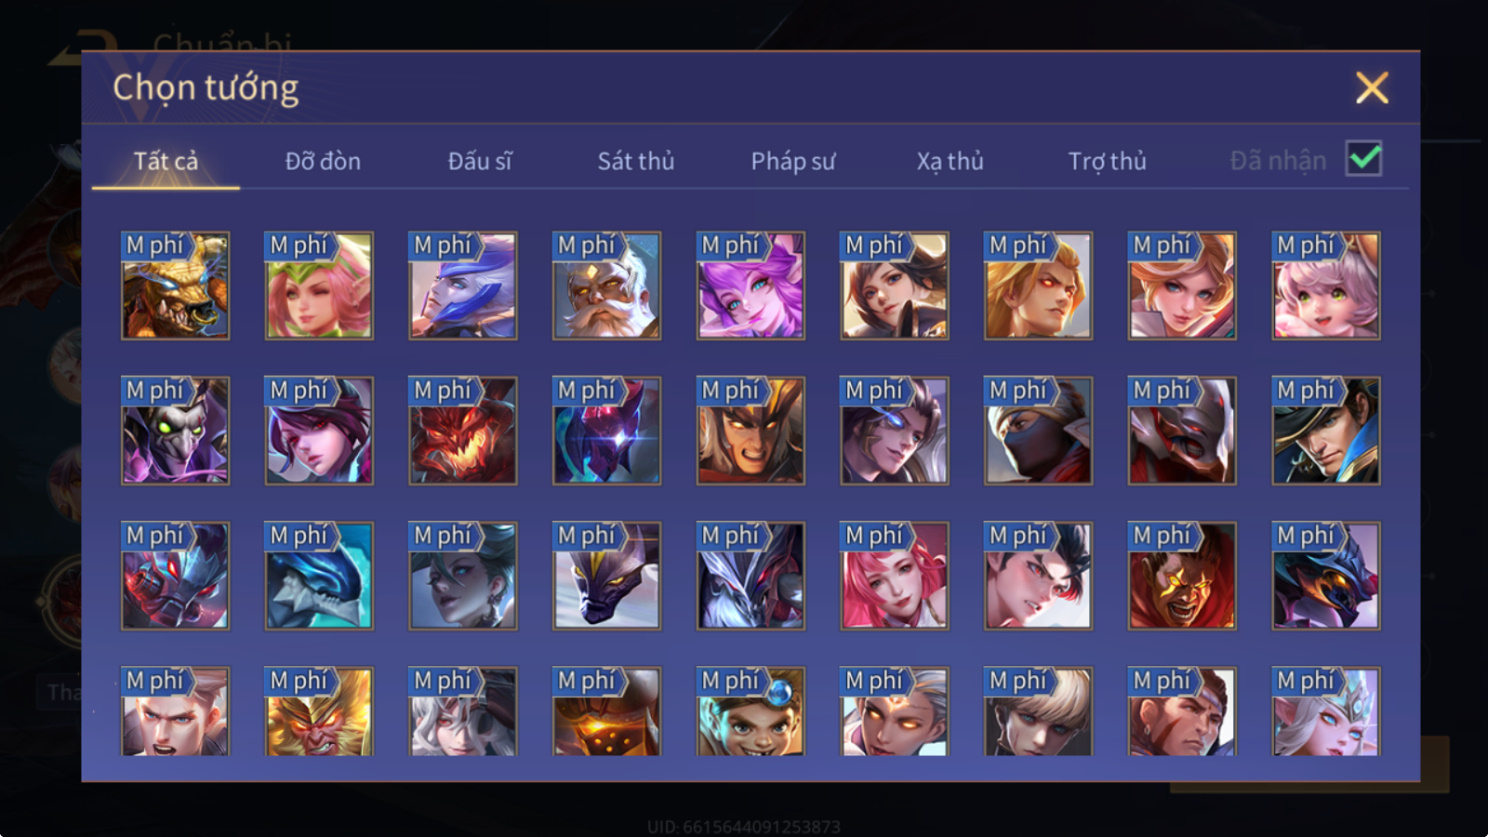Choose the white-bearded old man hero

[x=607, y=286]
